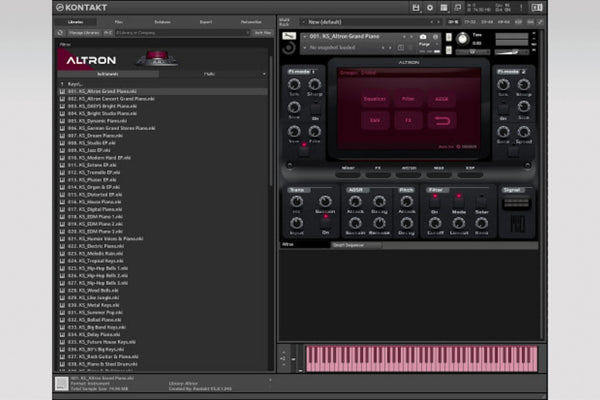Open the Purge dropdown menu
Screen dimensions: 600x400
(x=428, y=44)
